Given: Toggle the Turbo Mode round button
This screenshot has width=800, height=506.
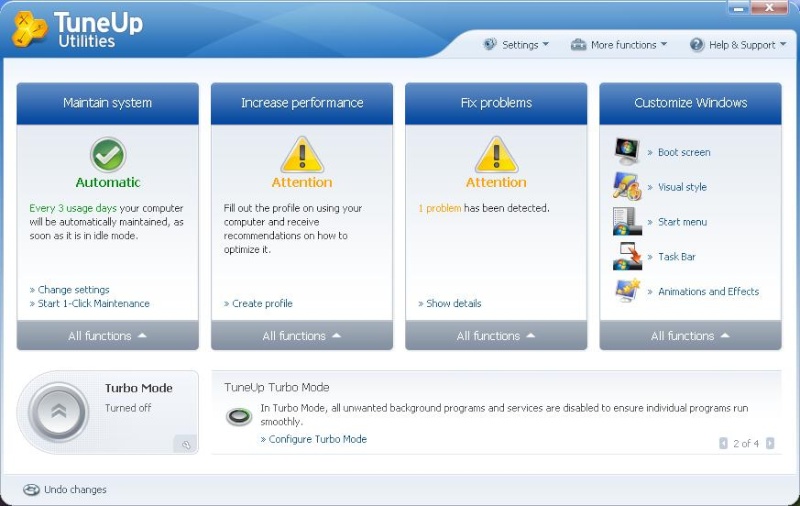Looking at the screenshot, I should pyautogui.click(x=58, y=411).
